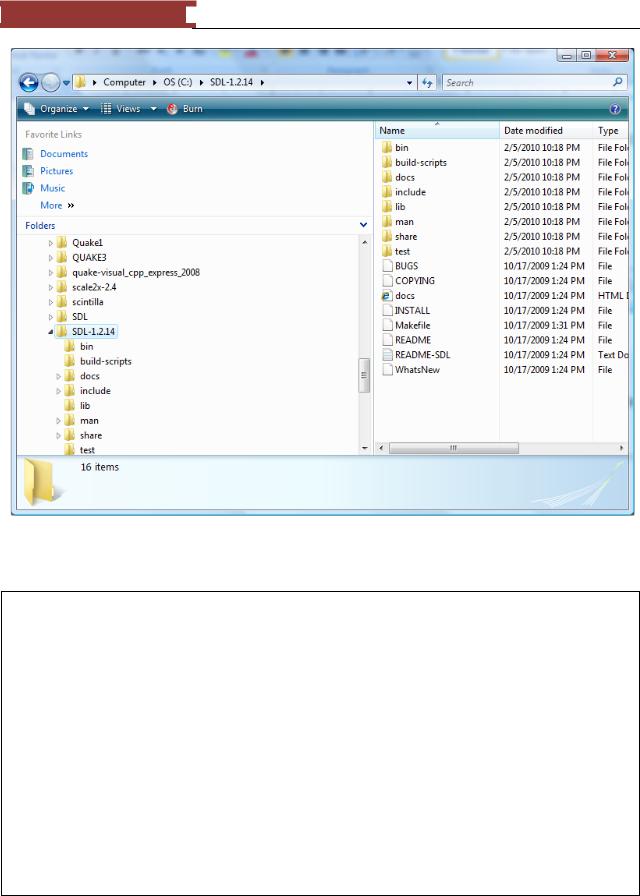The height and width of the screenshot is (896, 640).
Task: Select Makefile file icon
Action: (387, 326)
